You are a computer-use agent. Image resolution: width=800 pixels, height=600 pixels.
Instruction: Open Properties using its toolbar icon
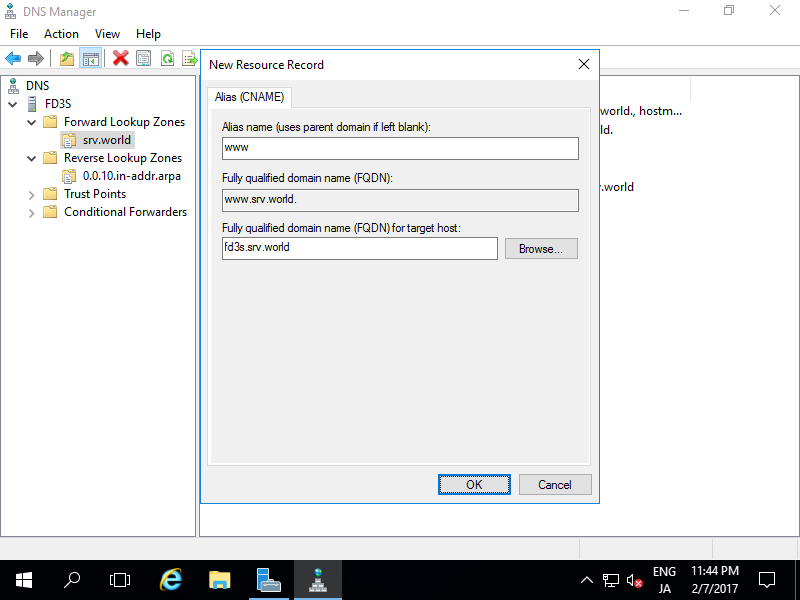coord(144,57)
